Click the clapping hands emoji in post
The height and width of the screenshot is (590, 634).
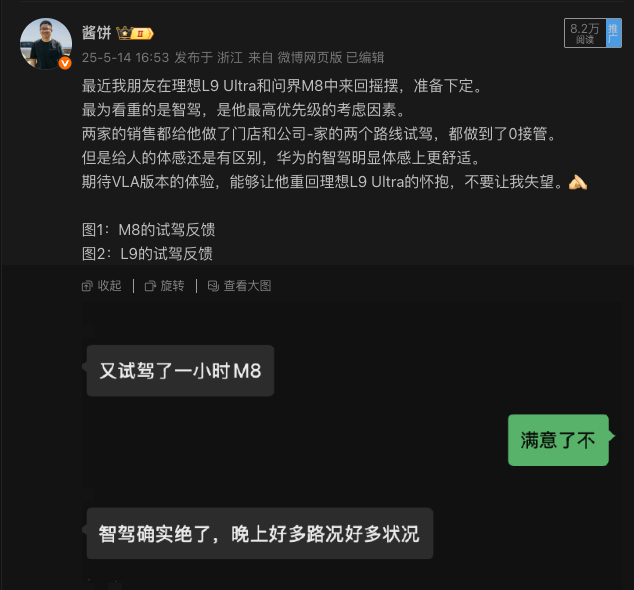pos(577,182)
